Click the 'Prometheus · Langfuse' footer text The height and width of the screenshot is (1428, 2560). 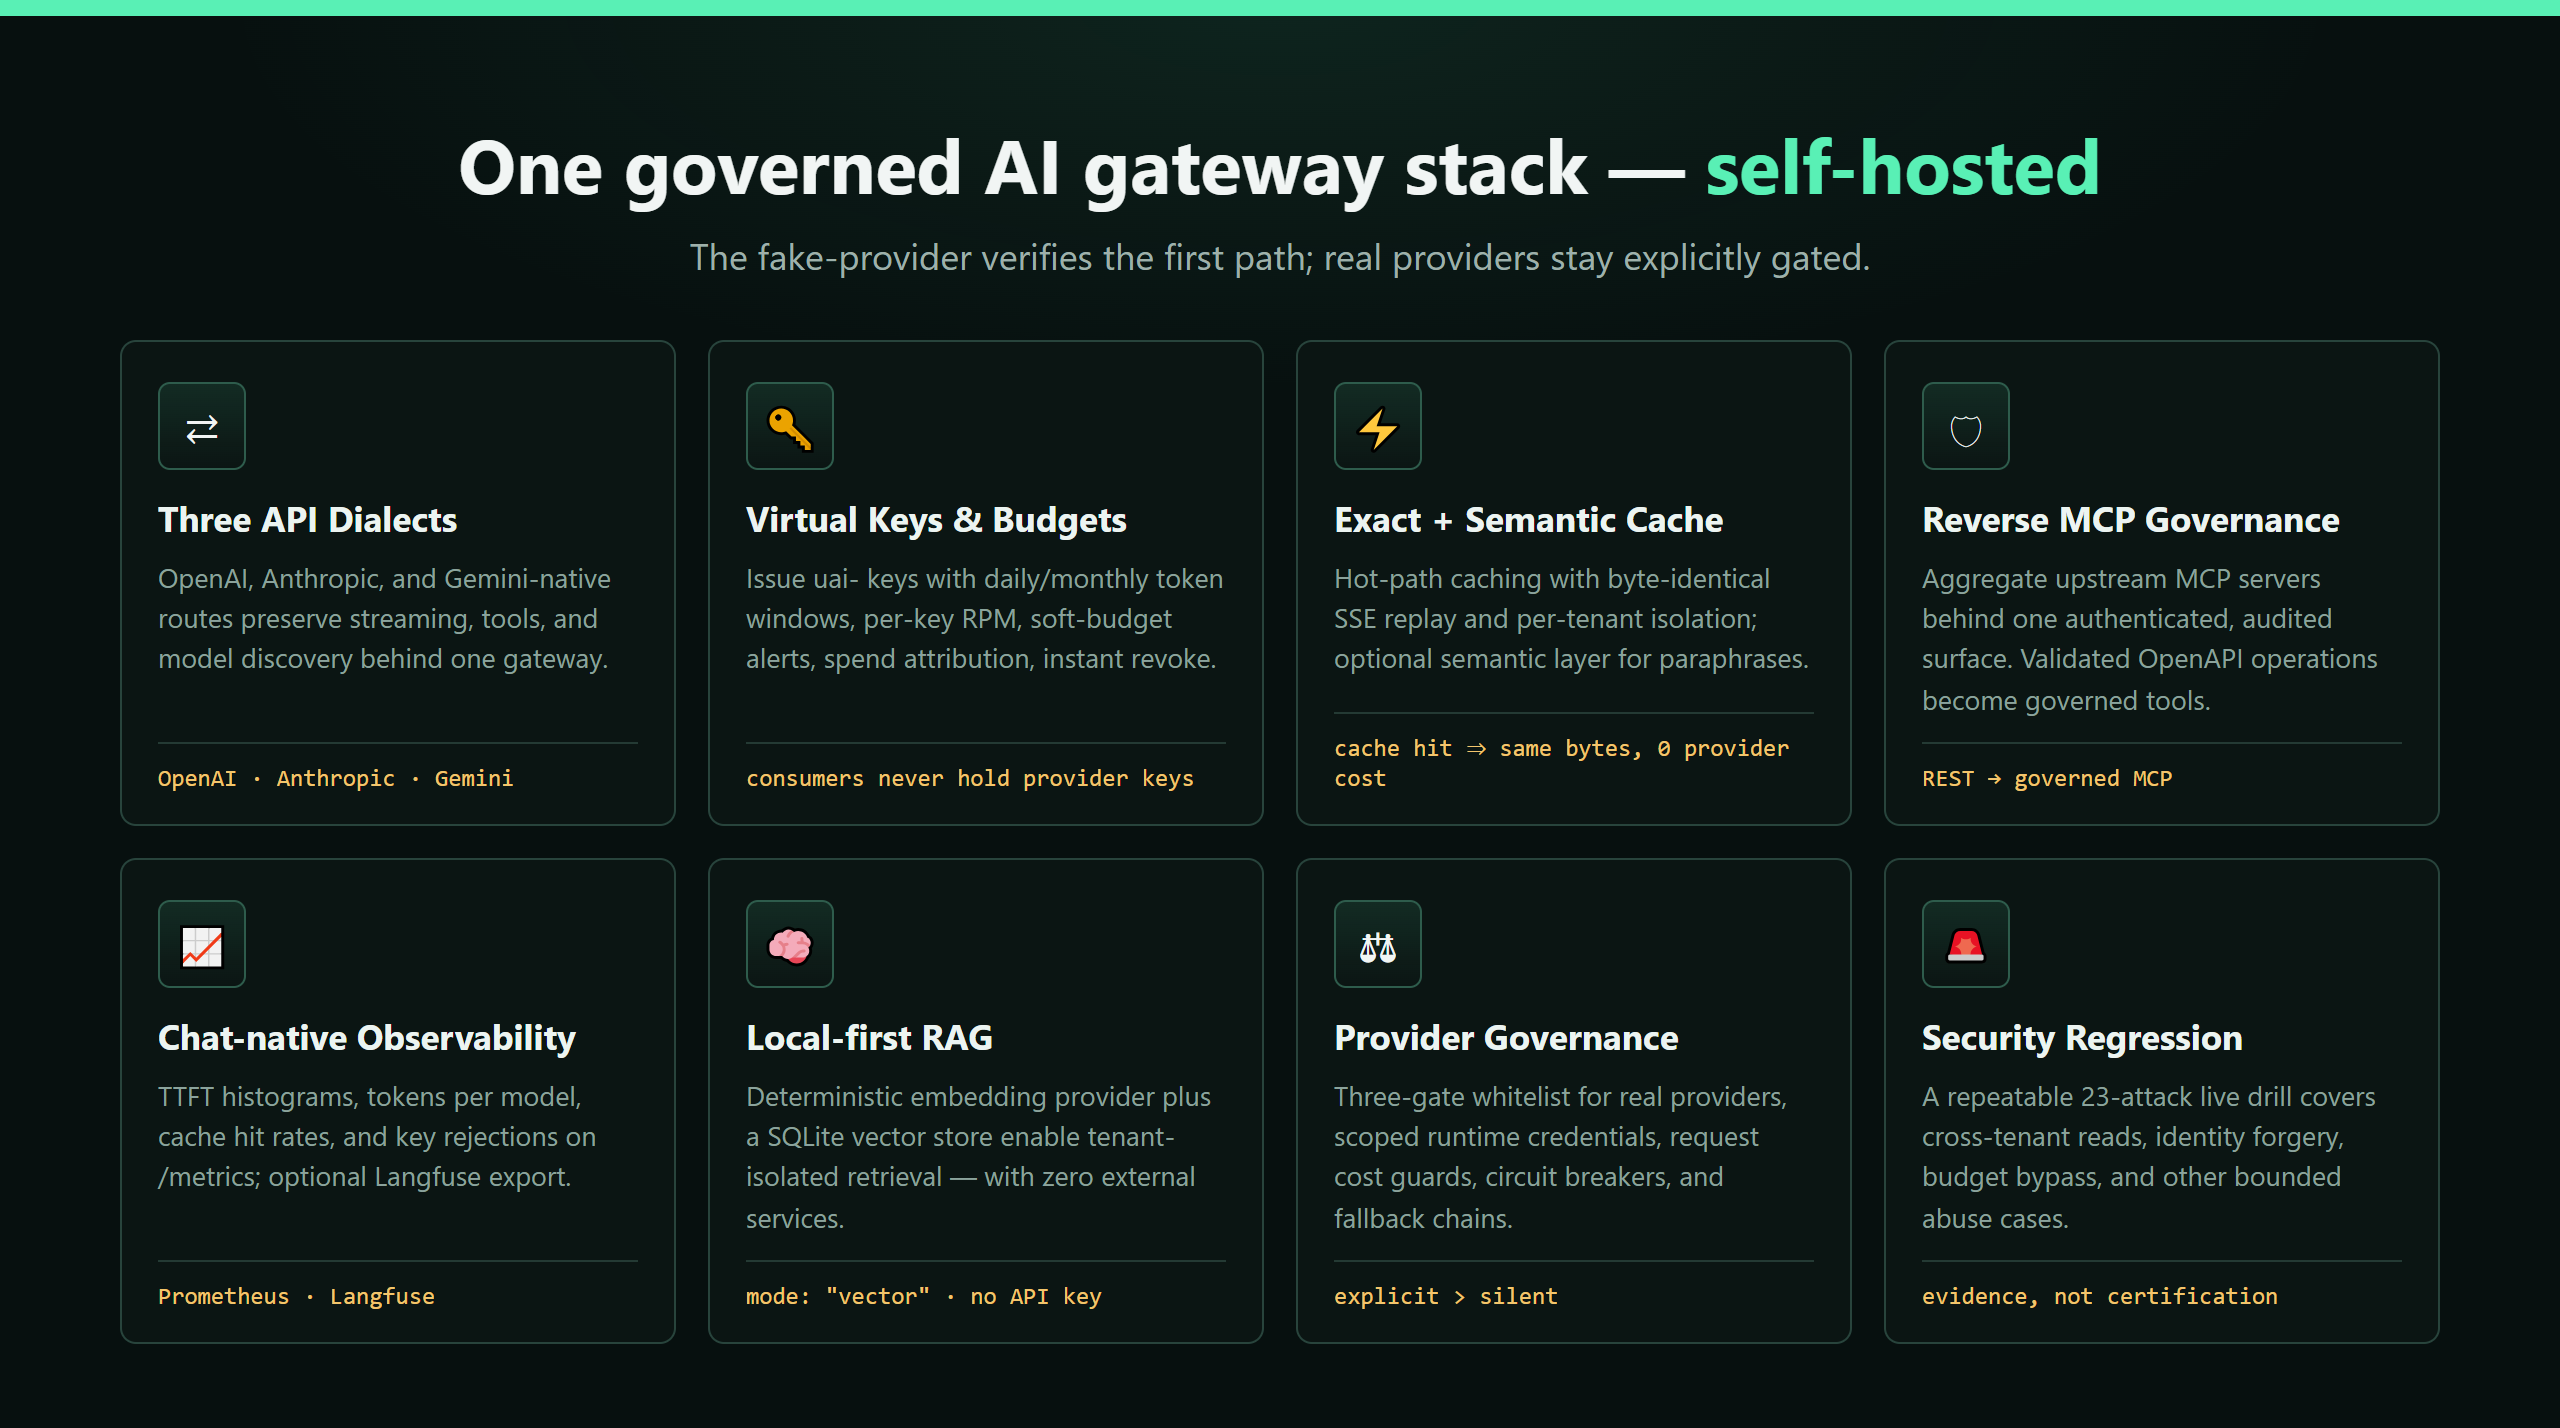click(296, 1296)
